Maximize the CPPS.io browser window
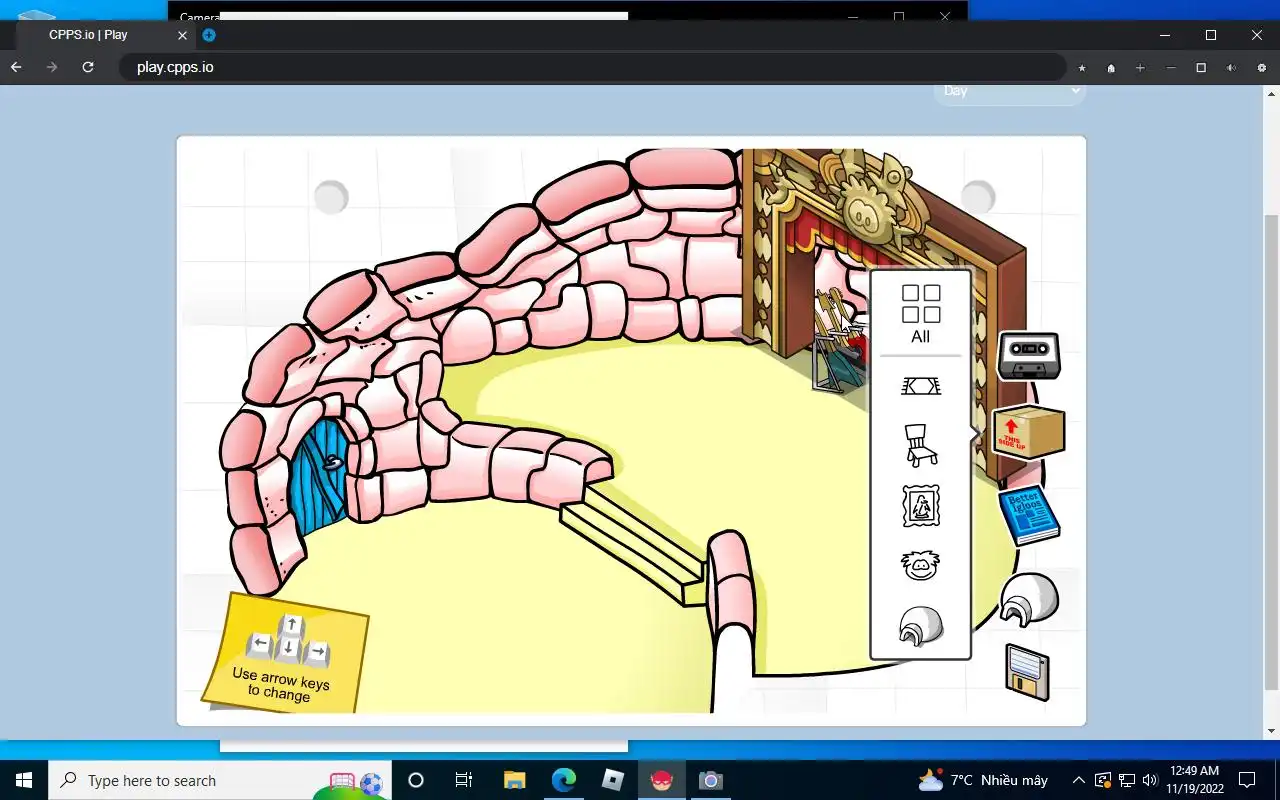 pyautogui.click(x=1211, y=35)
